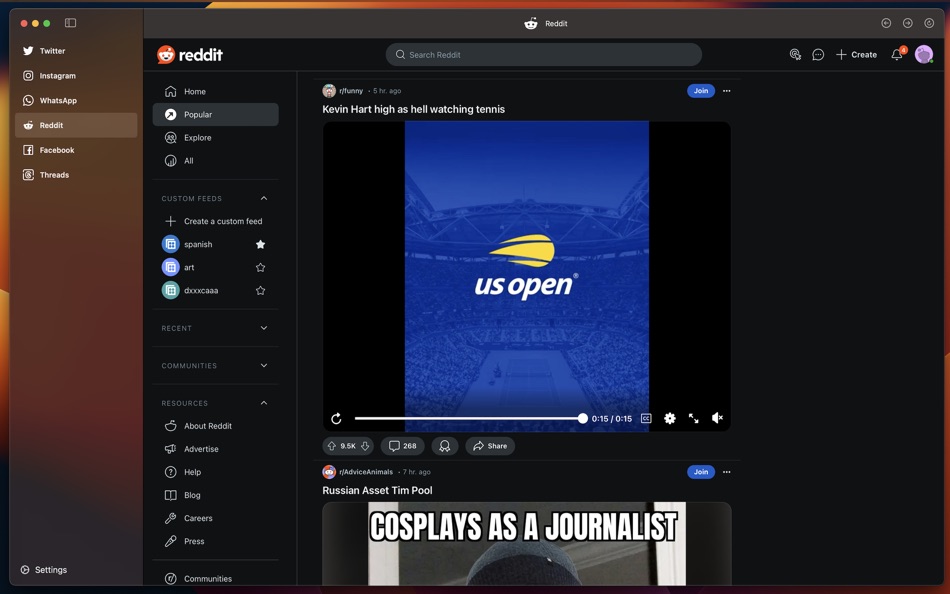Image resolution: width=950 pixels, height=594 pixels.
Task: Toggle the sidebar panel icon in title bar
Action: [x=70, y=23]
